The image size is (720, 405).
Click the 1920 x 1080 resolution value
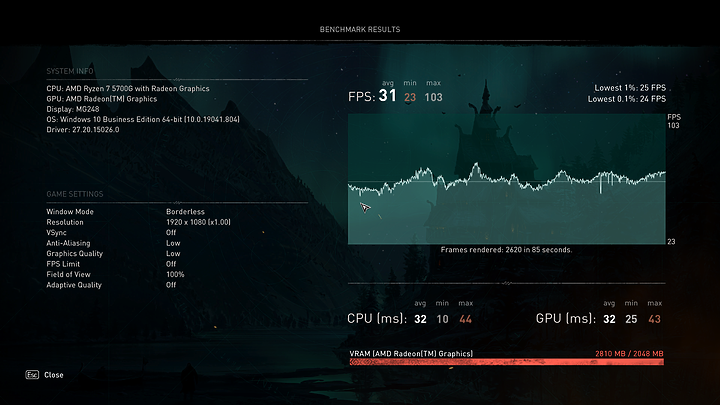[x=198, y=222]
